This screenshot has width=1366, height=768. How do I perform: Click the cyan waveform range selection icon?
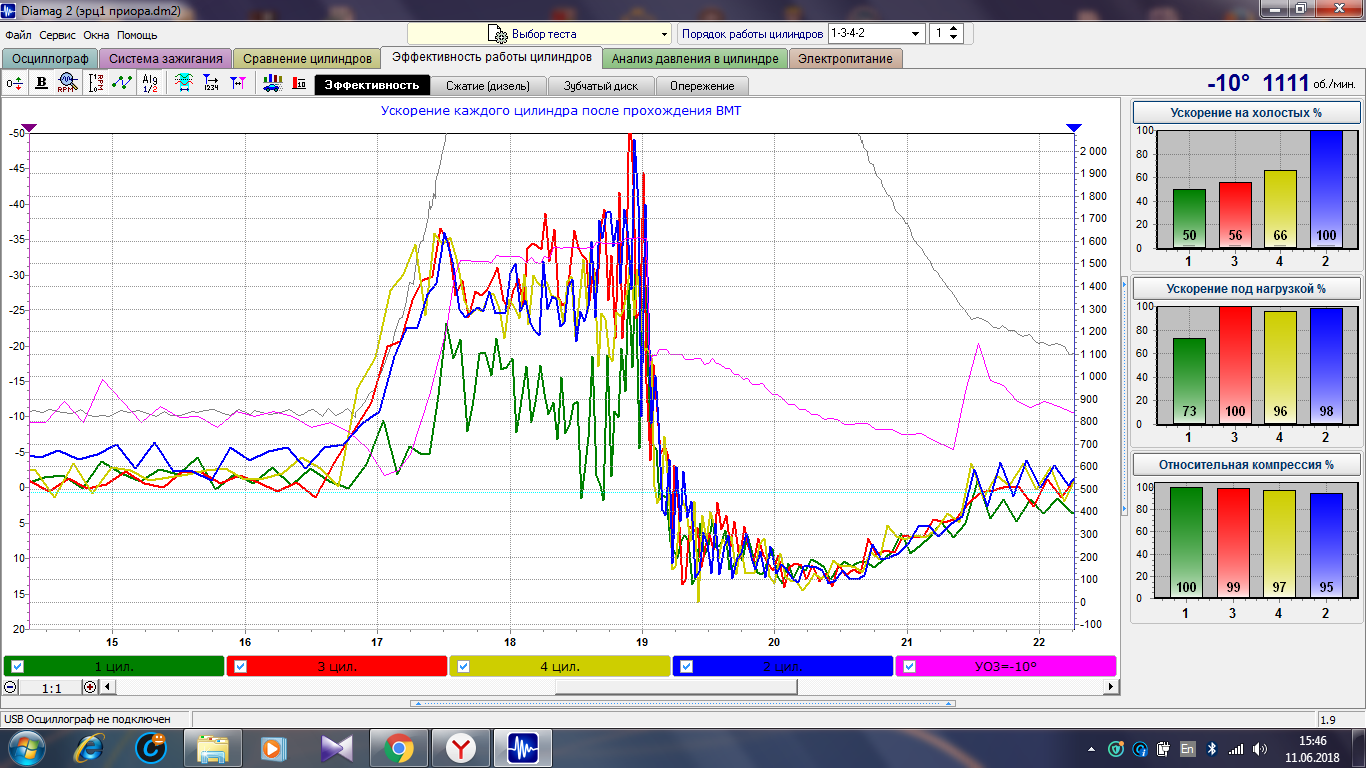tap(184, 84)
